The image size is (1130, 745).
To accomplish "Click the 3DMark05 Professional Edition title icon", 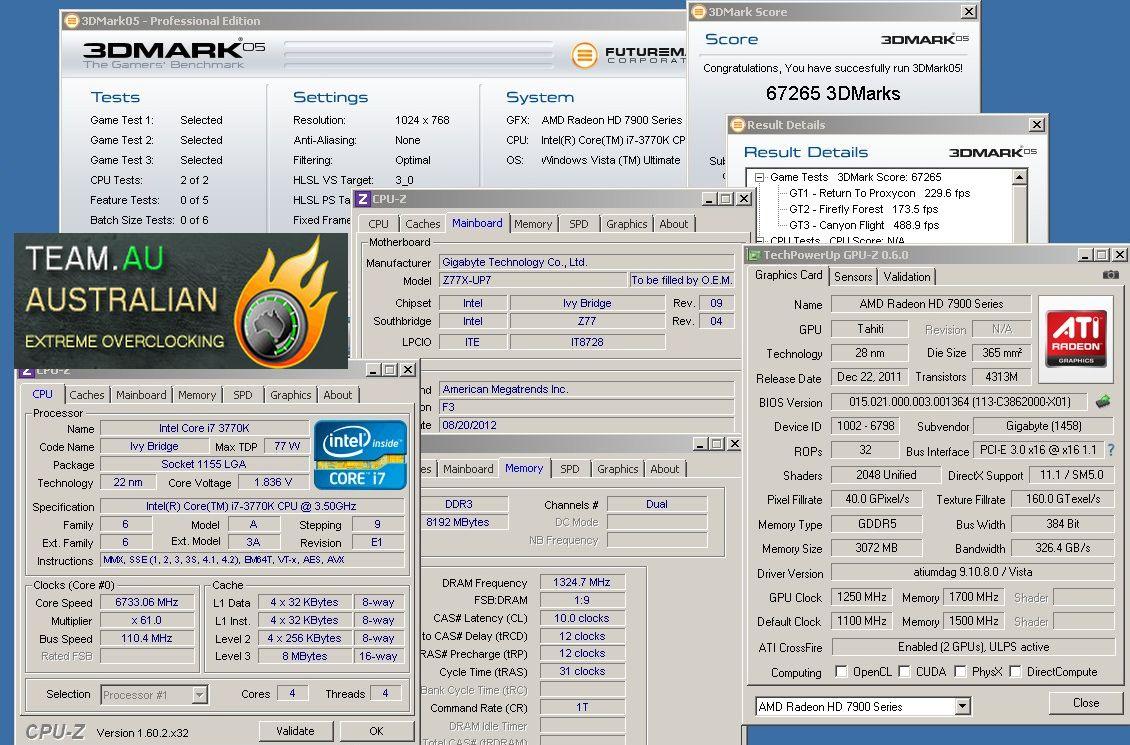I will pyautogui.click(x=71, y=21).
